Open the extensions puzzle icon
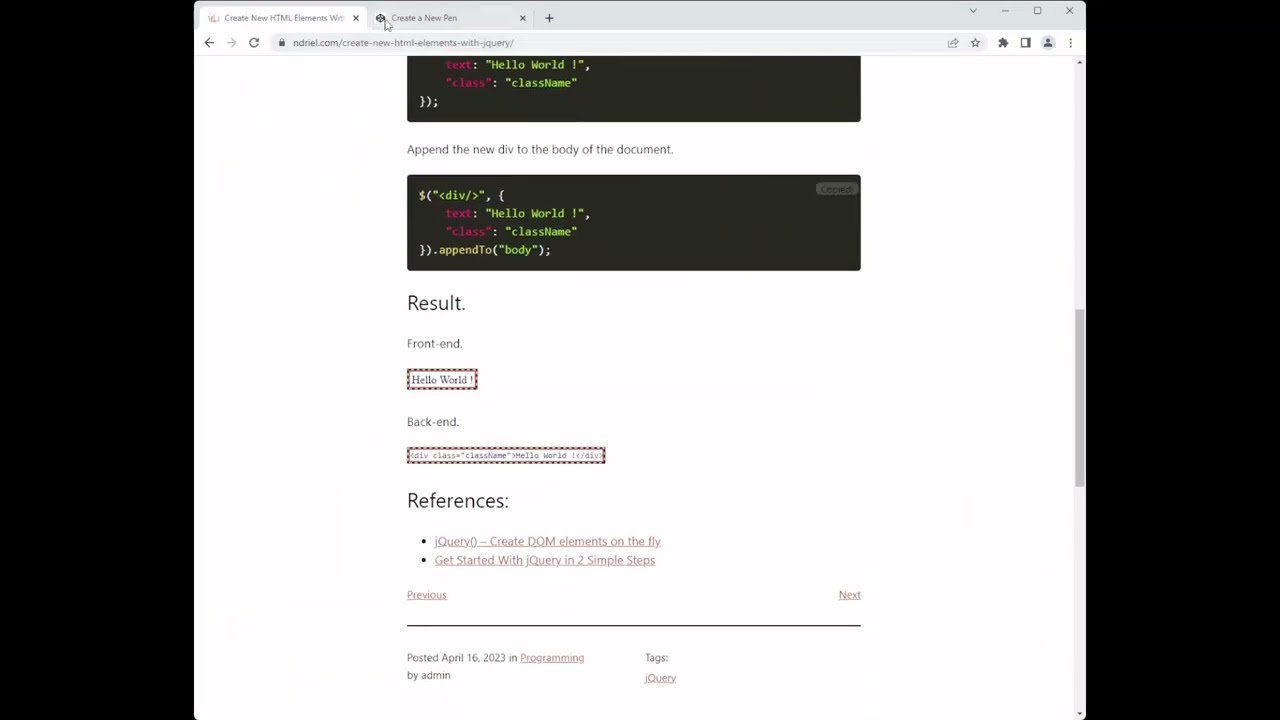Screen dimensions: 1280x720 click(x=1003, y=43)
